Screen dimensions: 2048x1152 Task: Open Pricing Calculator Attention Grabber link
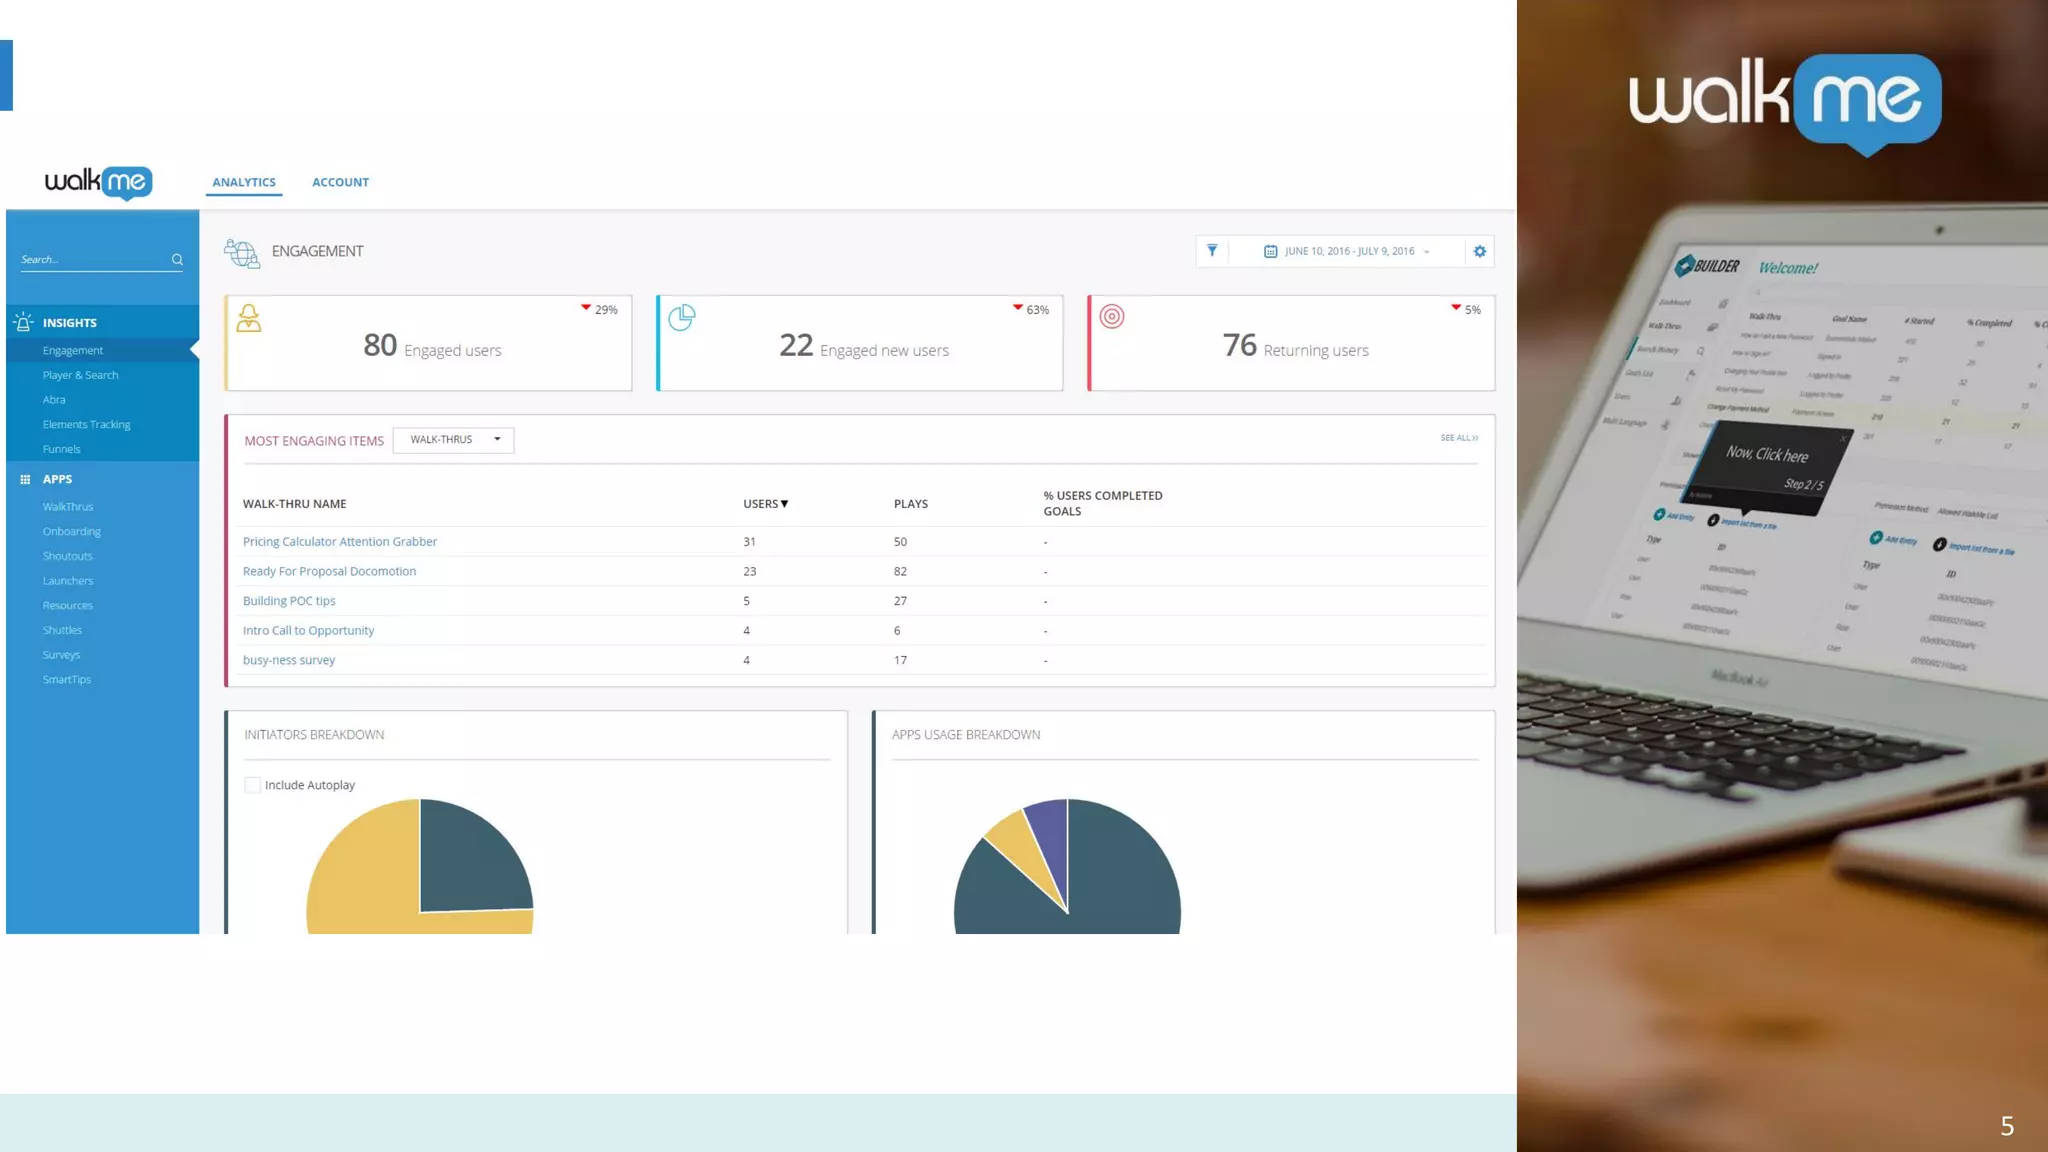point(340,542)
